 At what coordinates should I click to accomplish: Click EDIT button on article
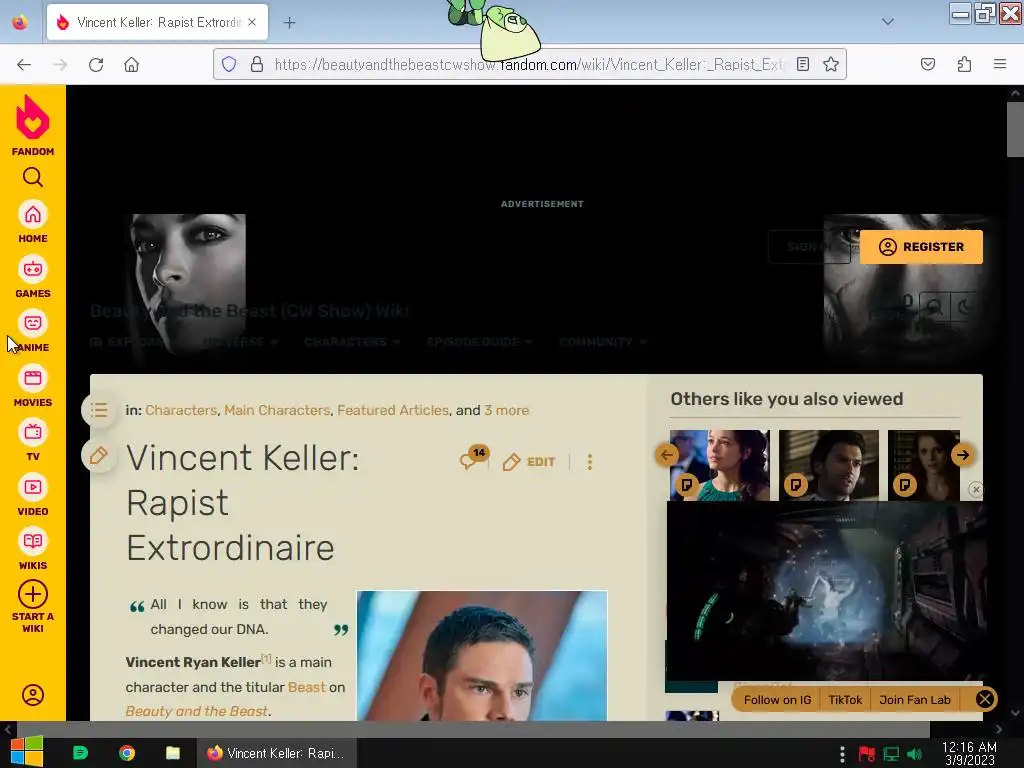pyautogui.click(x=529, y=462)
